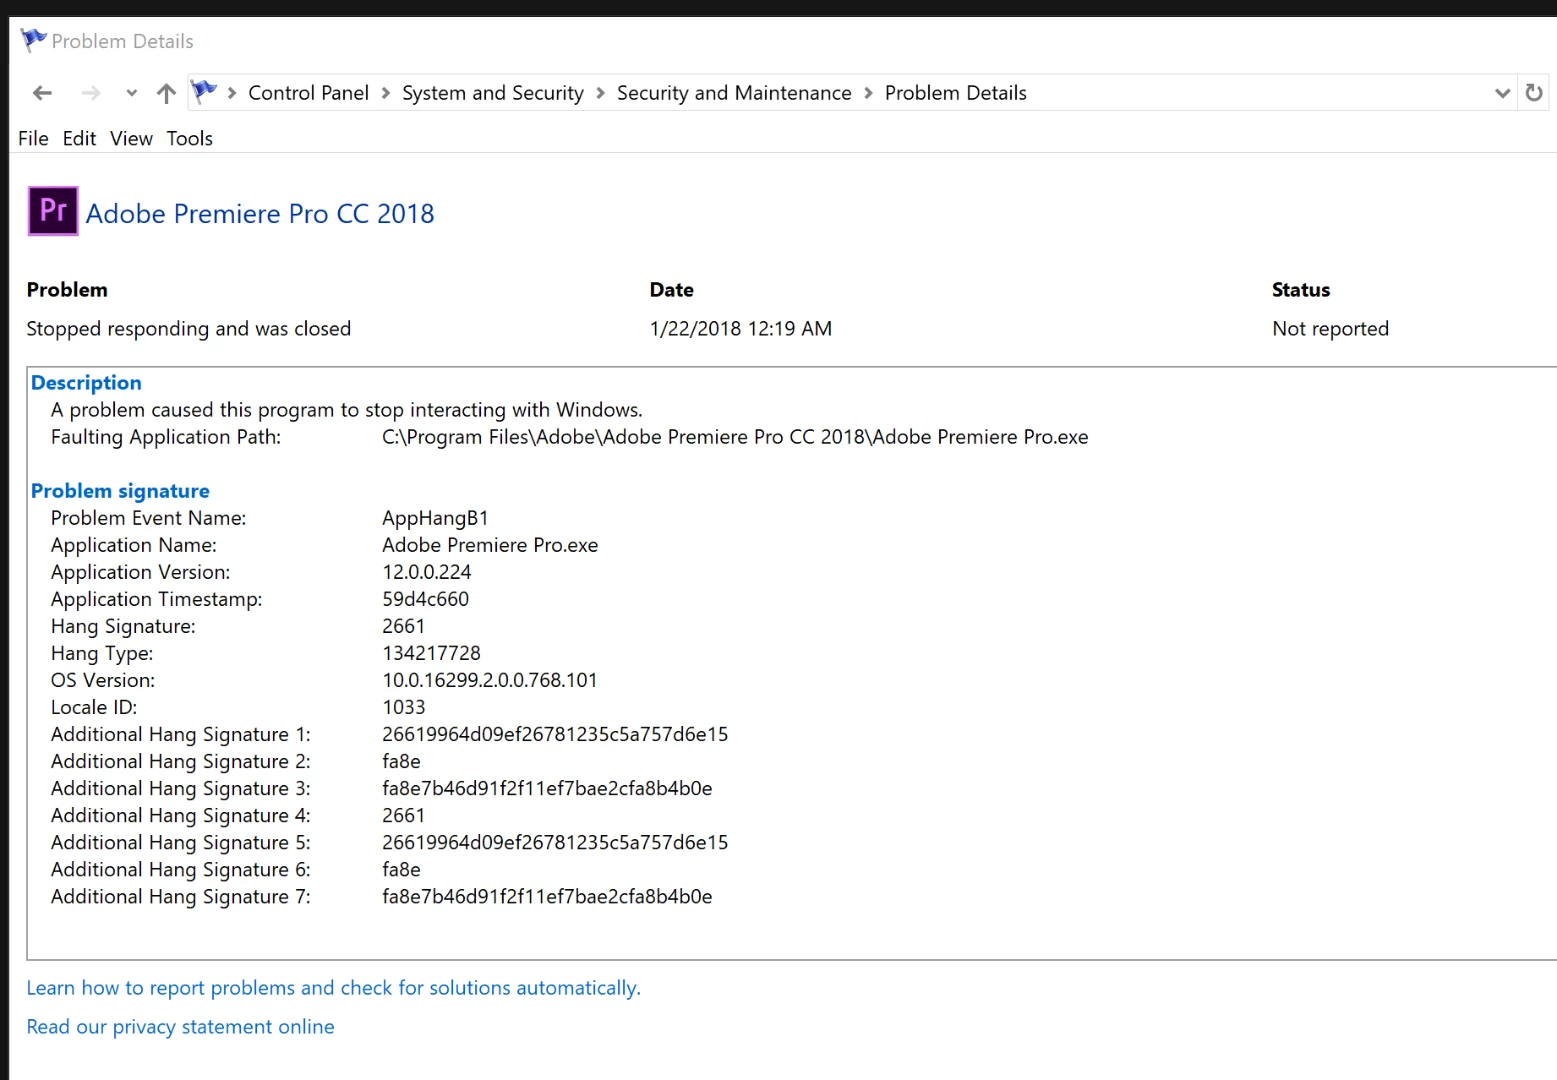Expand chevron before Control Panel breadcrumb
The width and height of the screenshot is (1557, 1080).
232,93
